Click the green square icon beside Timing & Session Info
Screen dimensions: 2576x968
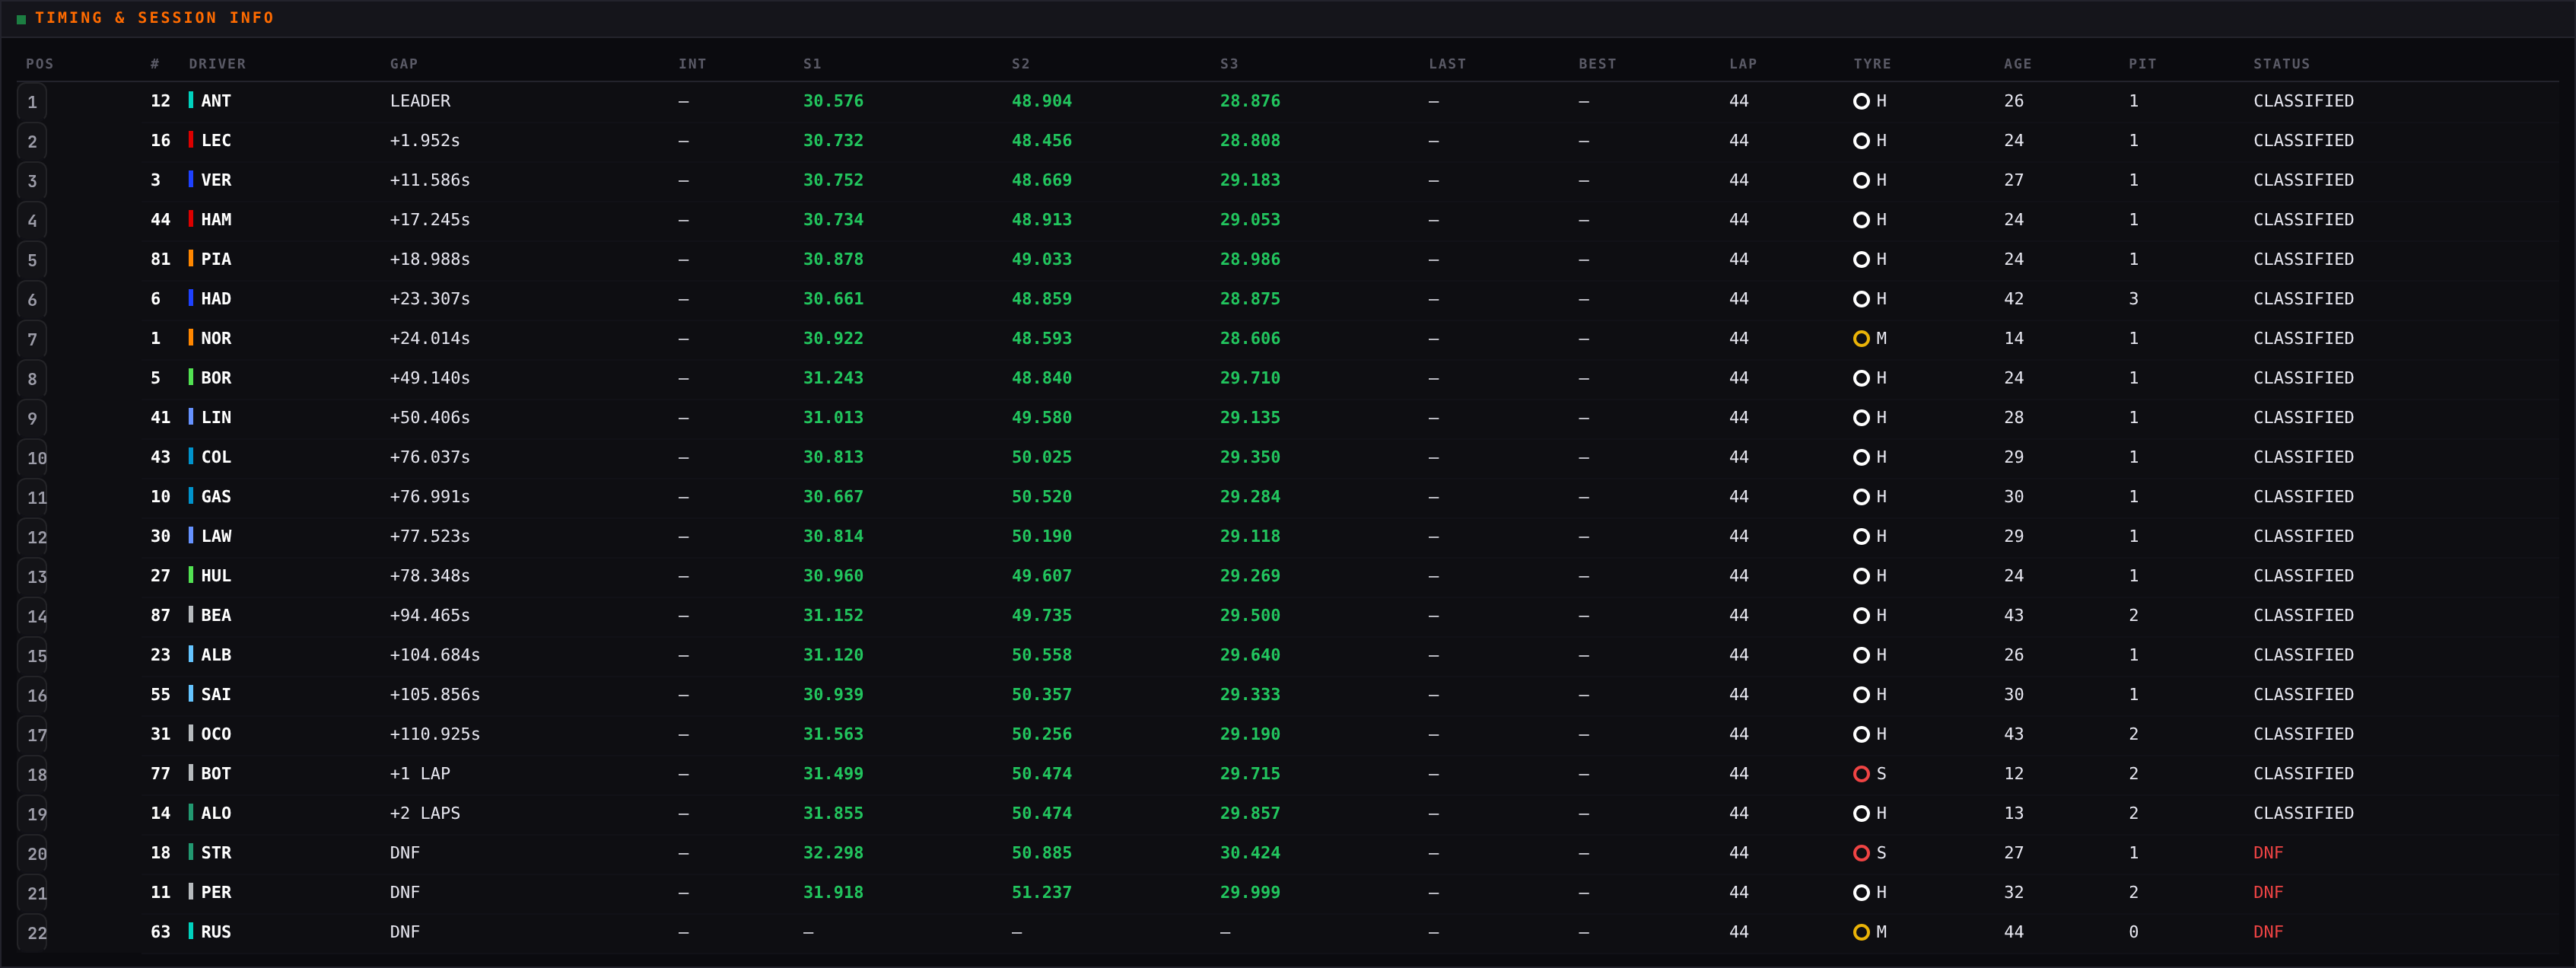[21, 19]
